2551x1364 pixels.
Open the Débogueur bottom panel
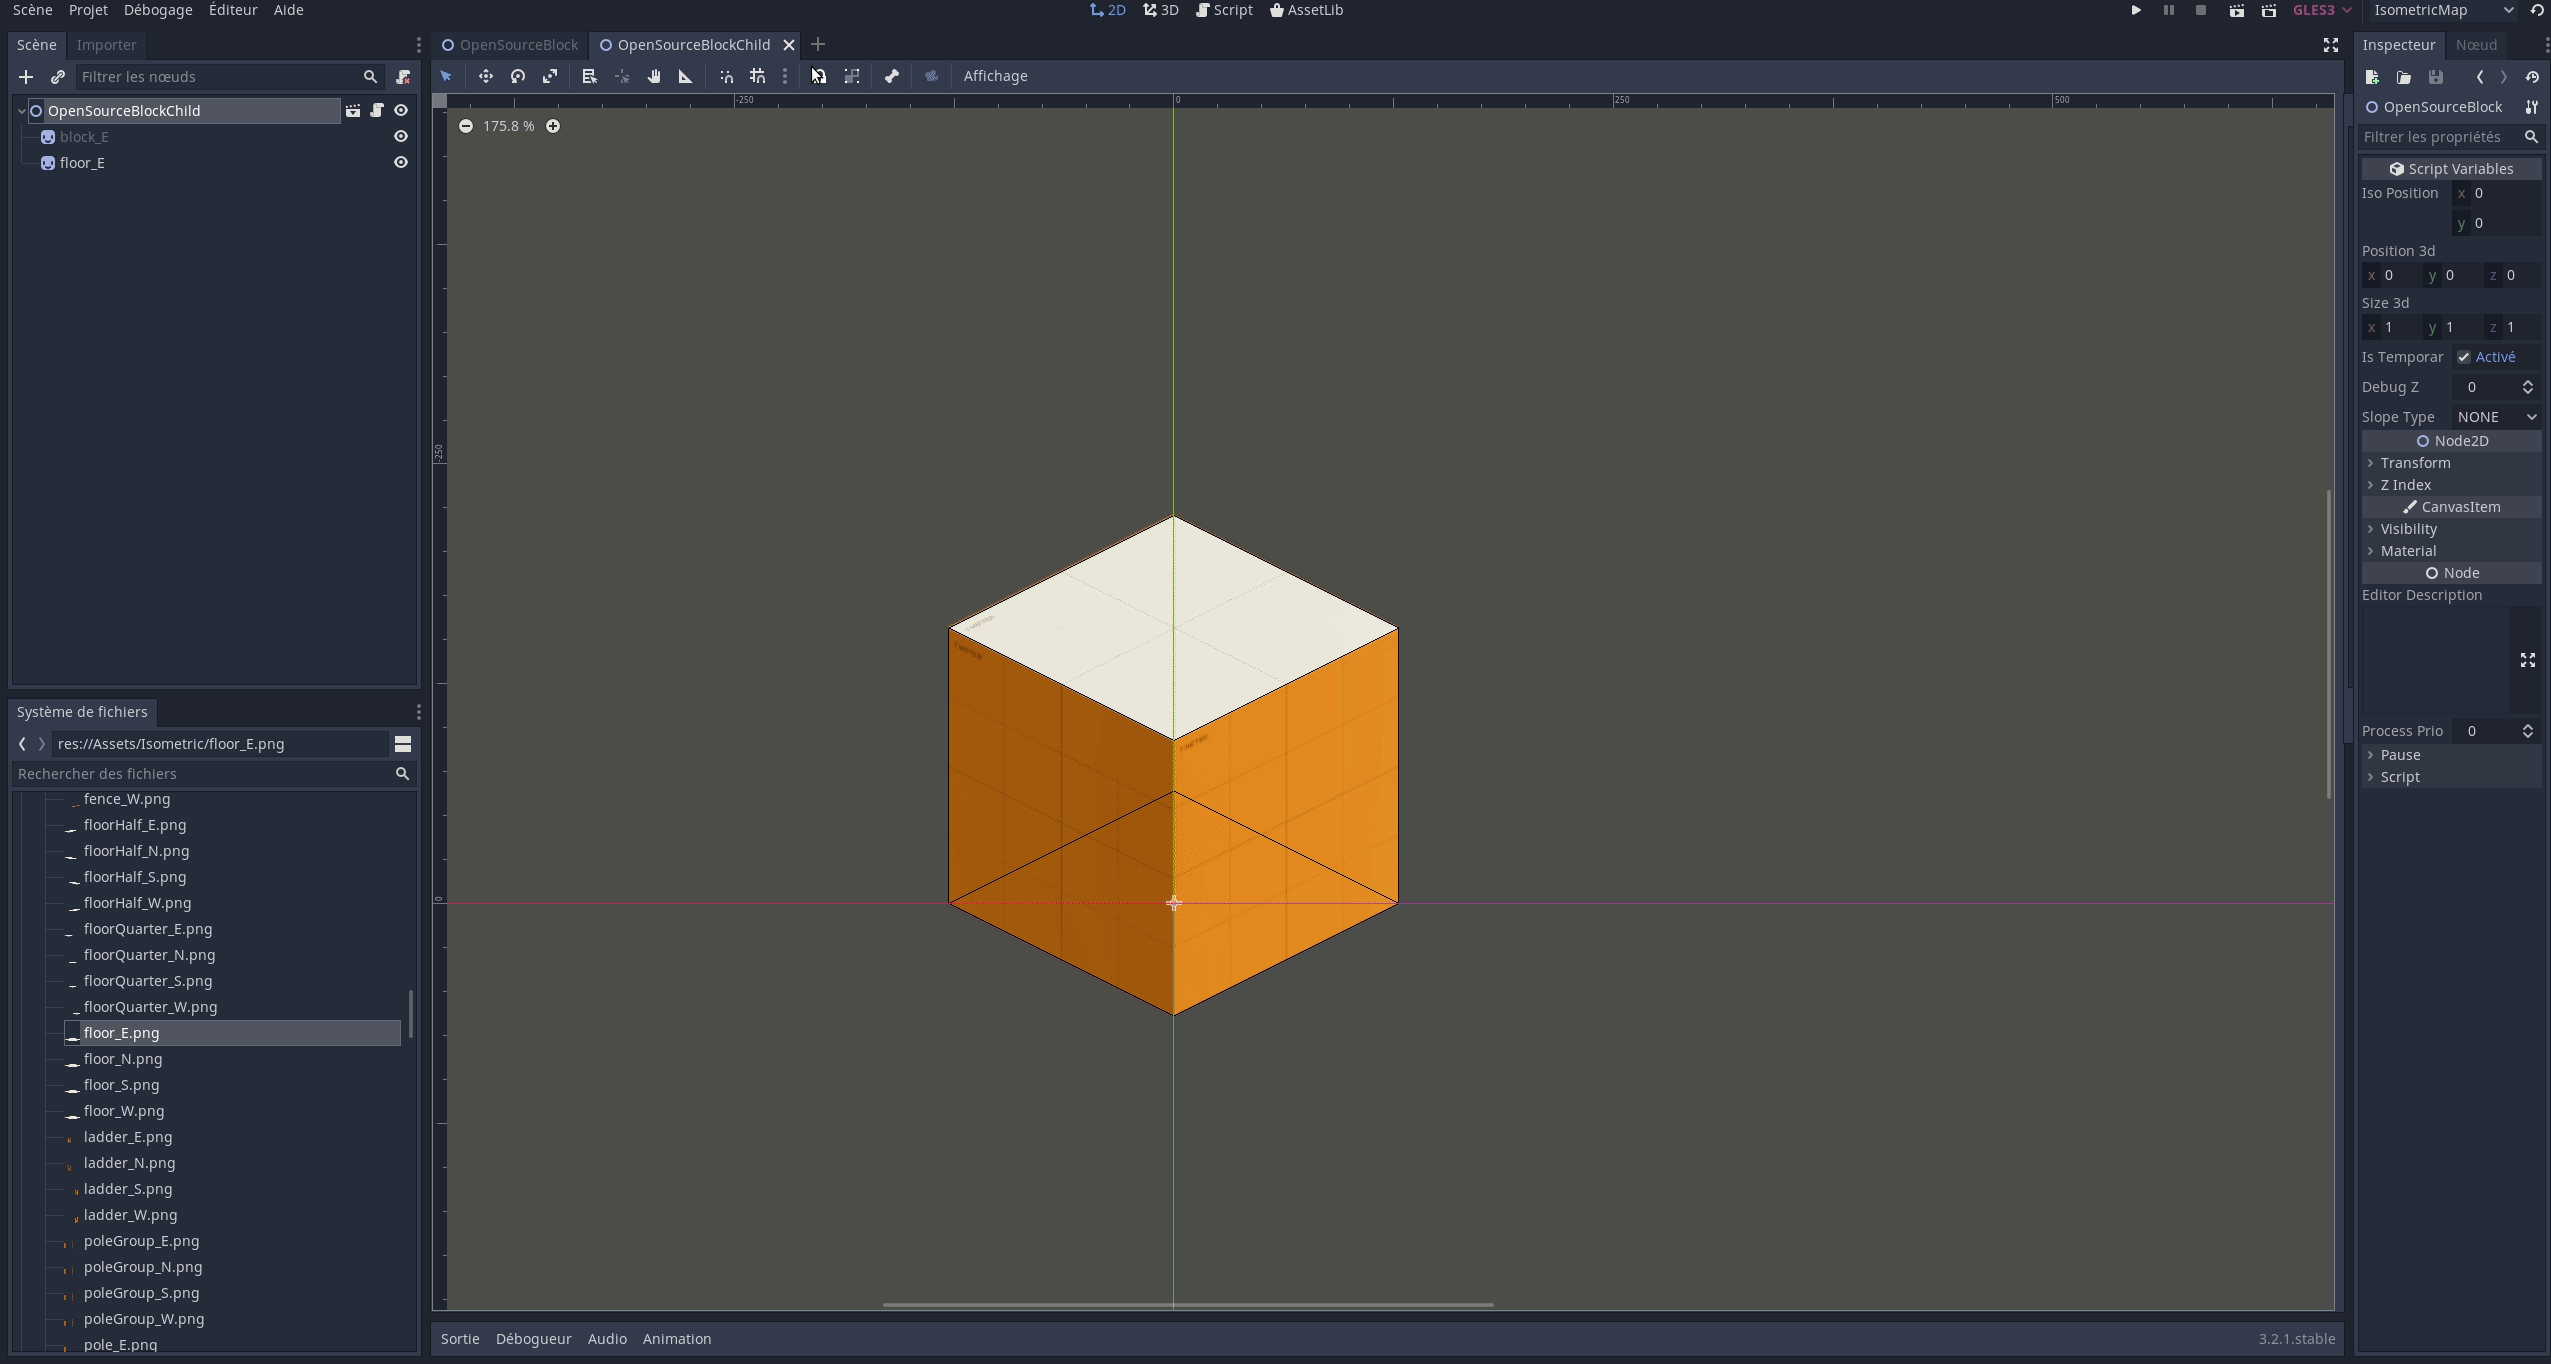point(533,1339)
